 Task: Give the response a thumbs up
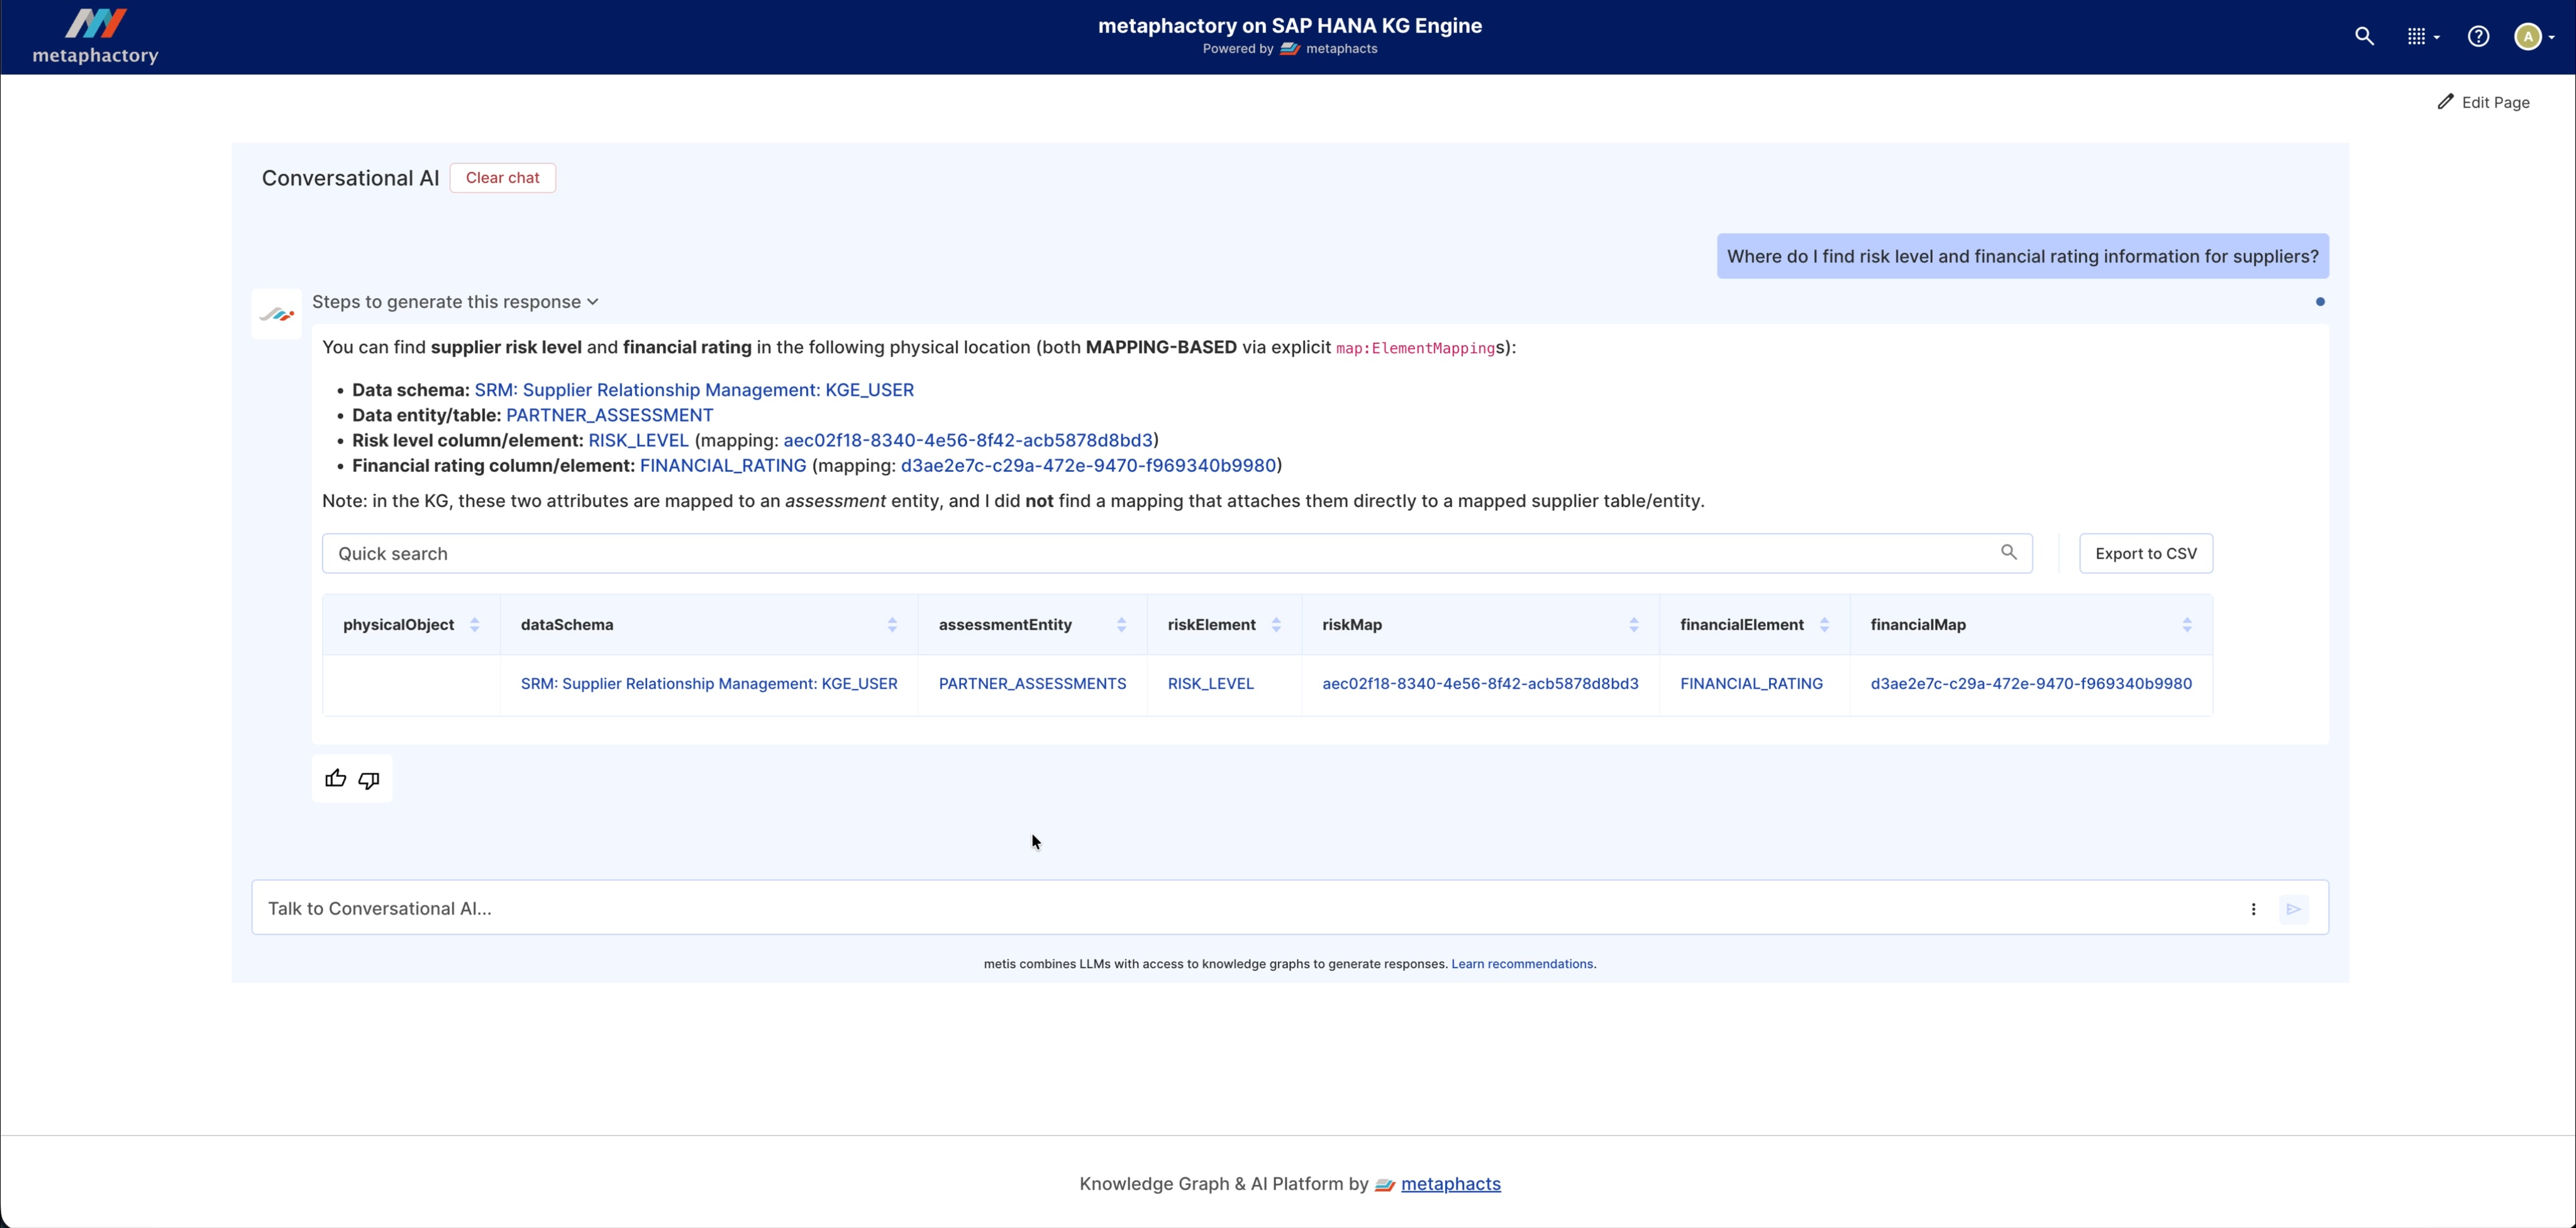pos(335,779)
